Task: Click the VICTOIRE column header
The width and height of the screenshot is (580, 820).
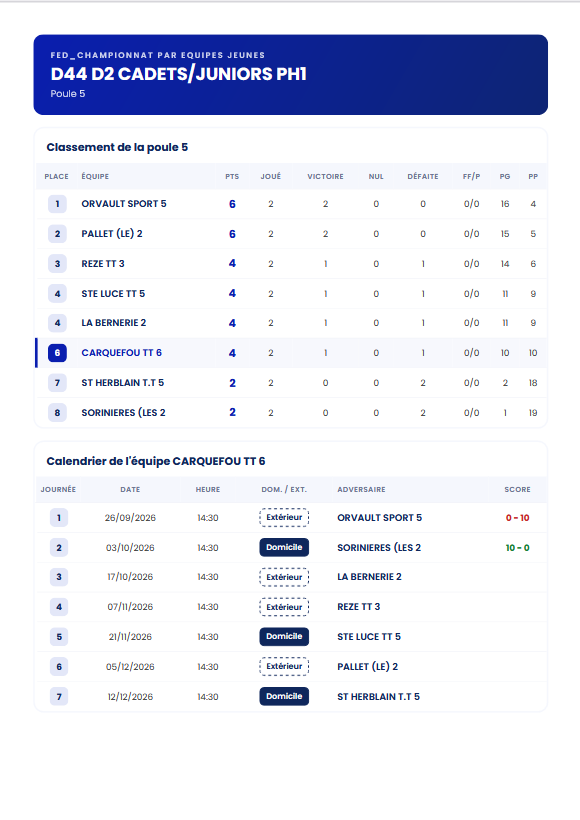Action: [x=325, y=177]
